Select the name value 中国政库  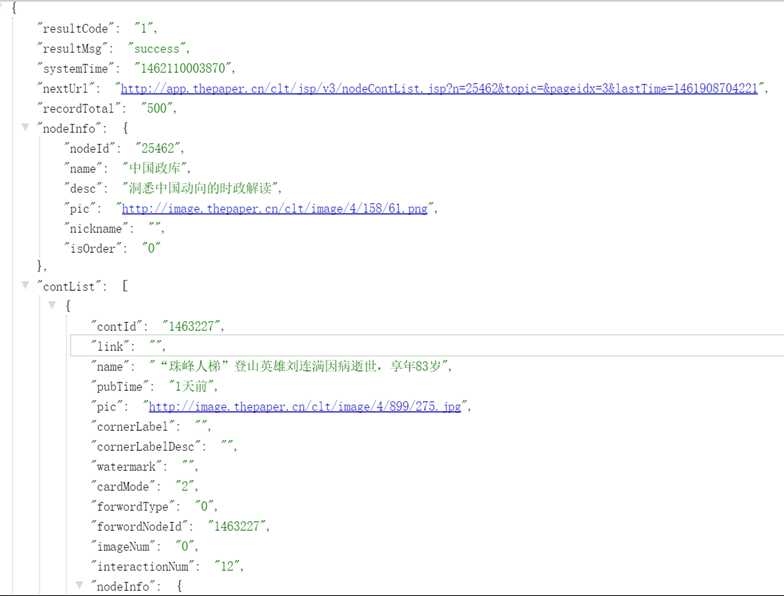pos(154,168)
